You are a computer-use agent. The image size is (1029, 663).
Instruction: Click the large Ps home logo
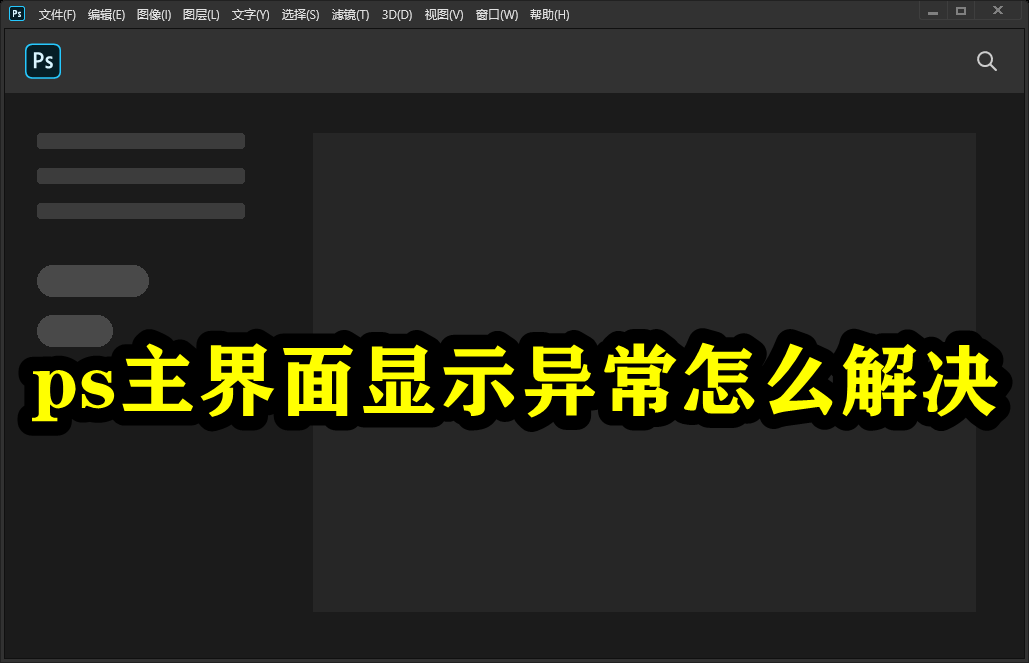[43, 61]
